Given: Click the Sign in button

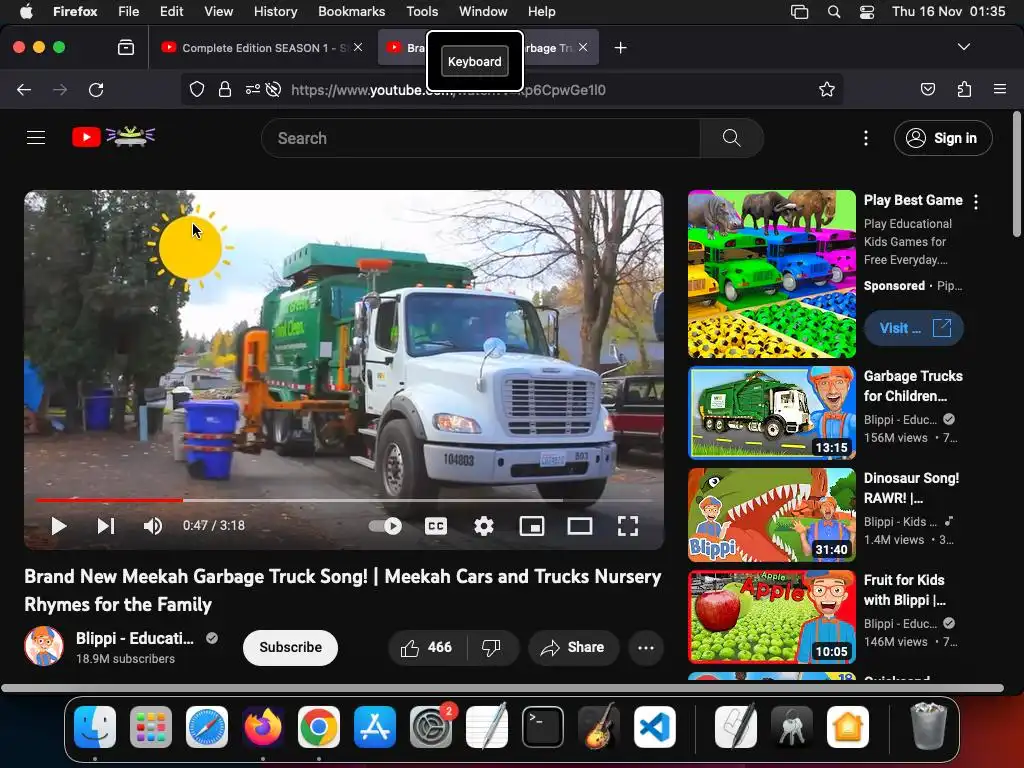Looking at the screenshot, I should pos(943,138).
